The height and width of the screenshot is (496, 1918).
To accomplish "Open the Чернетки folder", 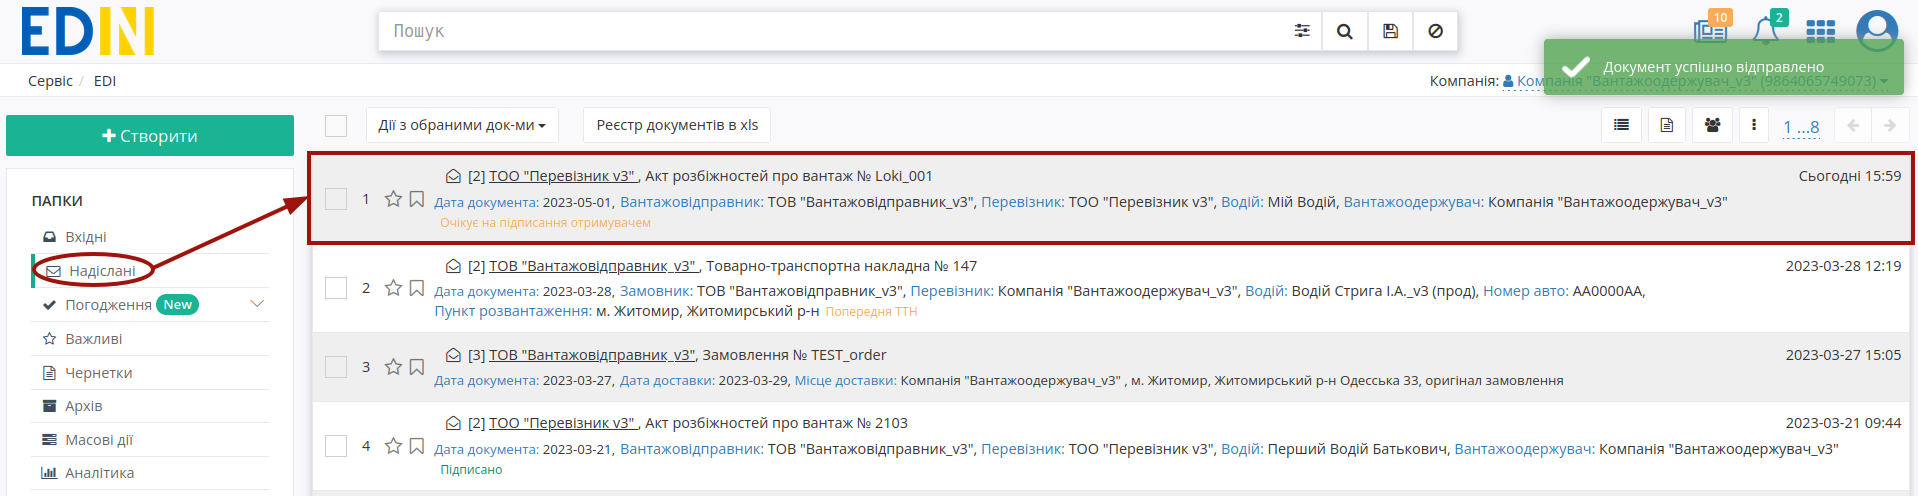I will [x=98, y=373].
